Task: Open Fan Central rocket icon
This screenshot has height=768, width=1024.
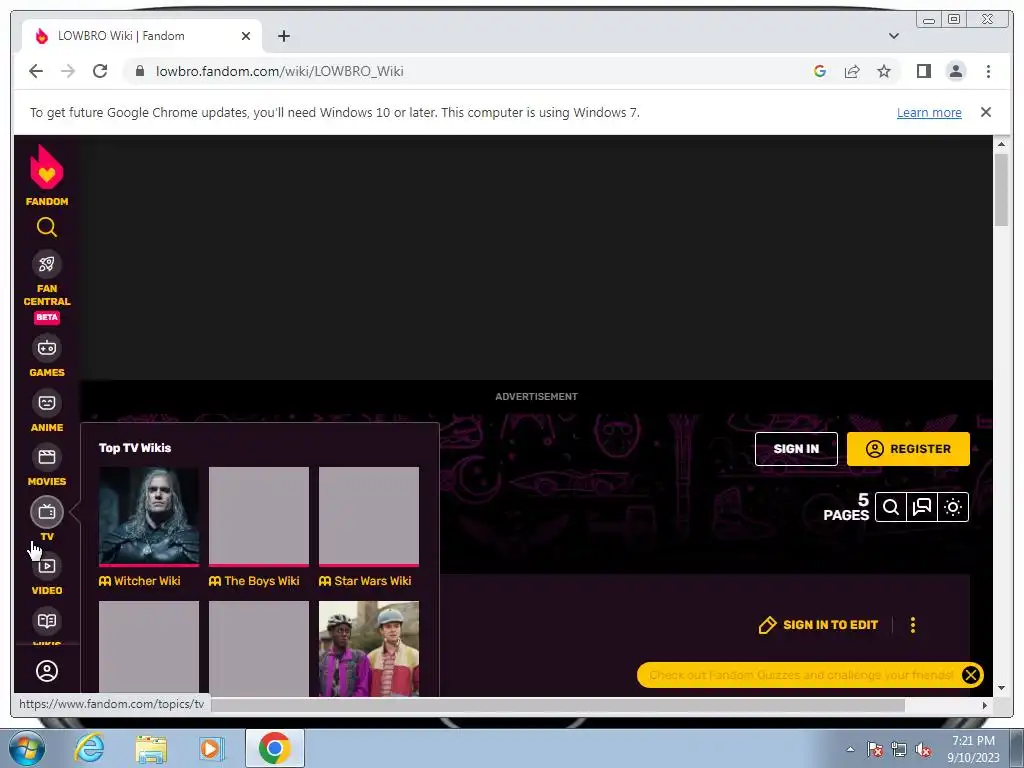Action: (x=46, y=264)
